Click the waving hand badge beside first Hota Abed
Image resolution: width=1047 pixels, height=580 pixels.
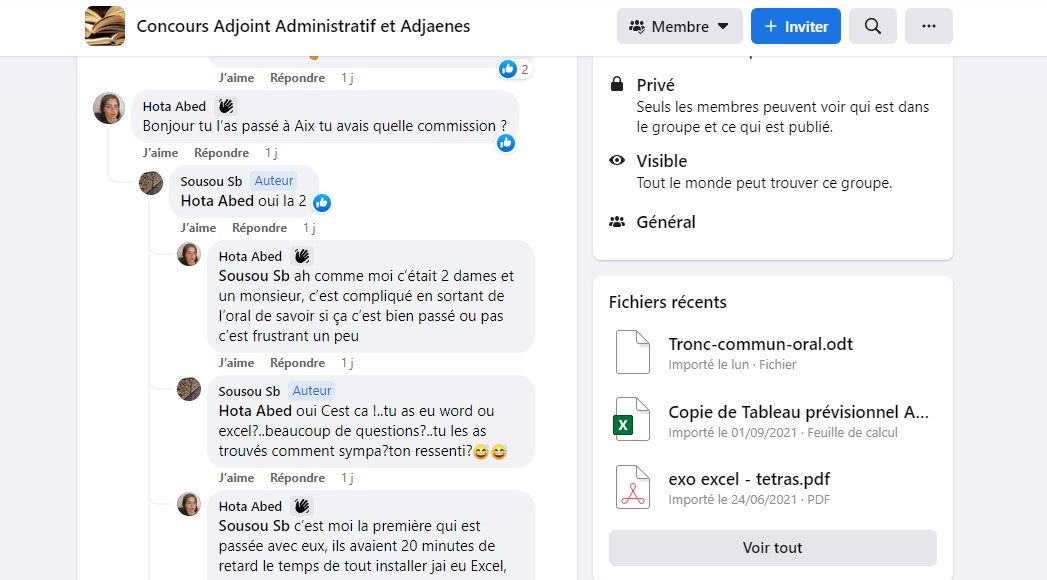tap(226, 106)
